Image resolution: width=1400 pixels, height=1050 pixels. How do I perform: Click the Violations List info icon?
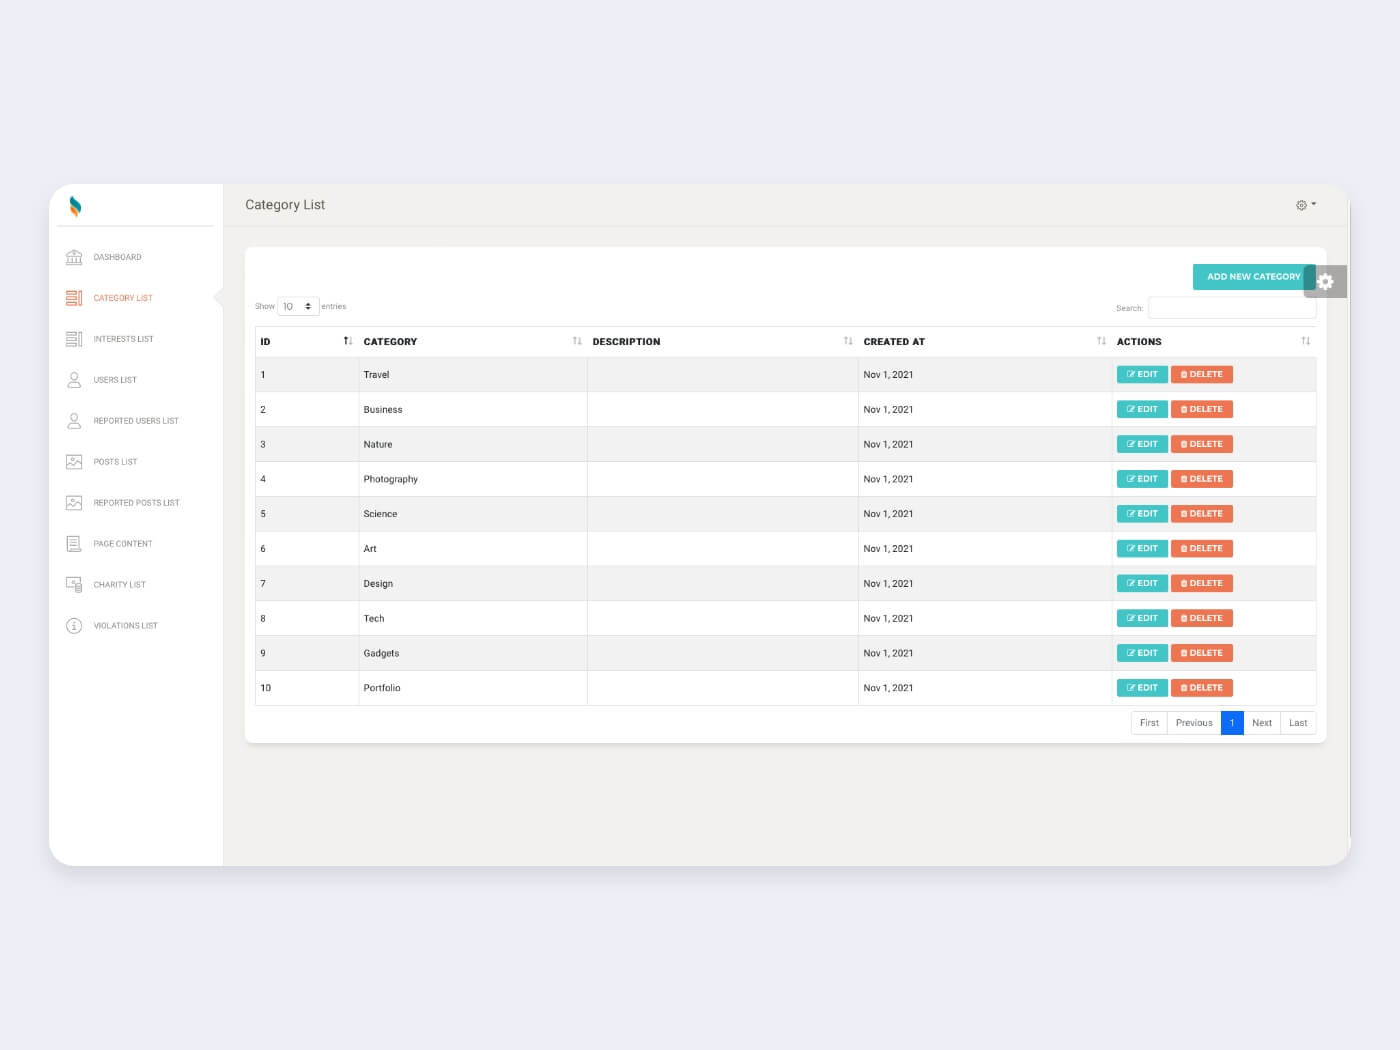tap(74, 626)
